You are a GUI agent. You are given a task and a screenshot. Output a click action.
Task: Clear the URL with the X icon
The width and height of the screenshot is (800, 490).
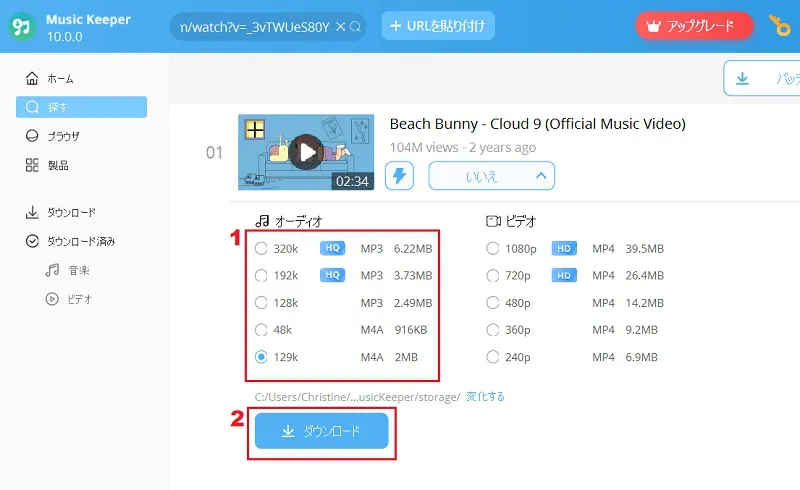point(341,27)
